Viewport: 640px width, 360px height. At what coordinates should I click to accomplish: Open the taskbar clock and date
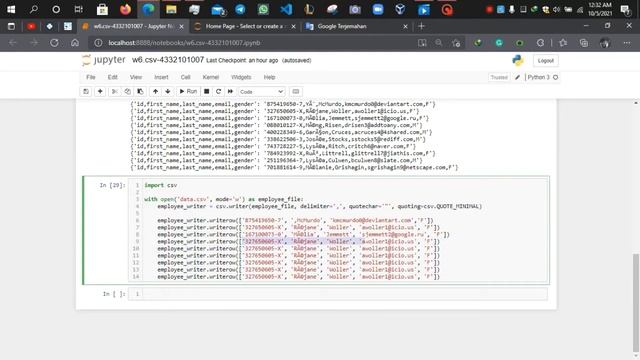[x=600, y=9]
